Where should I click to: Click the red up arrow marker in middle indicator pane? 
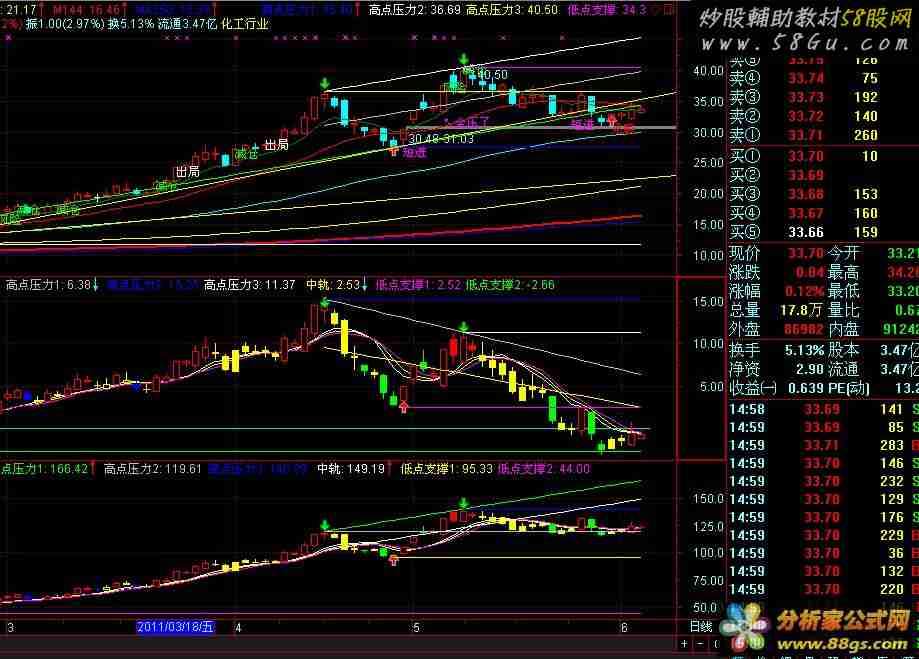[404, 406]
